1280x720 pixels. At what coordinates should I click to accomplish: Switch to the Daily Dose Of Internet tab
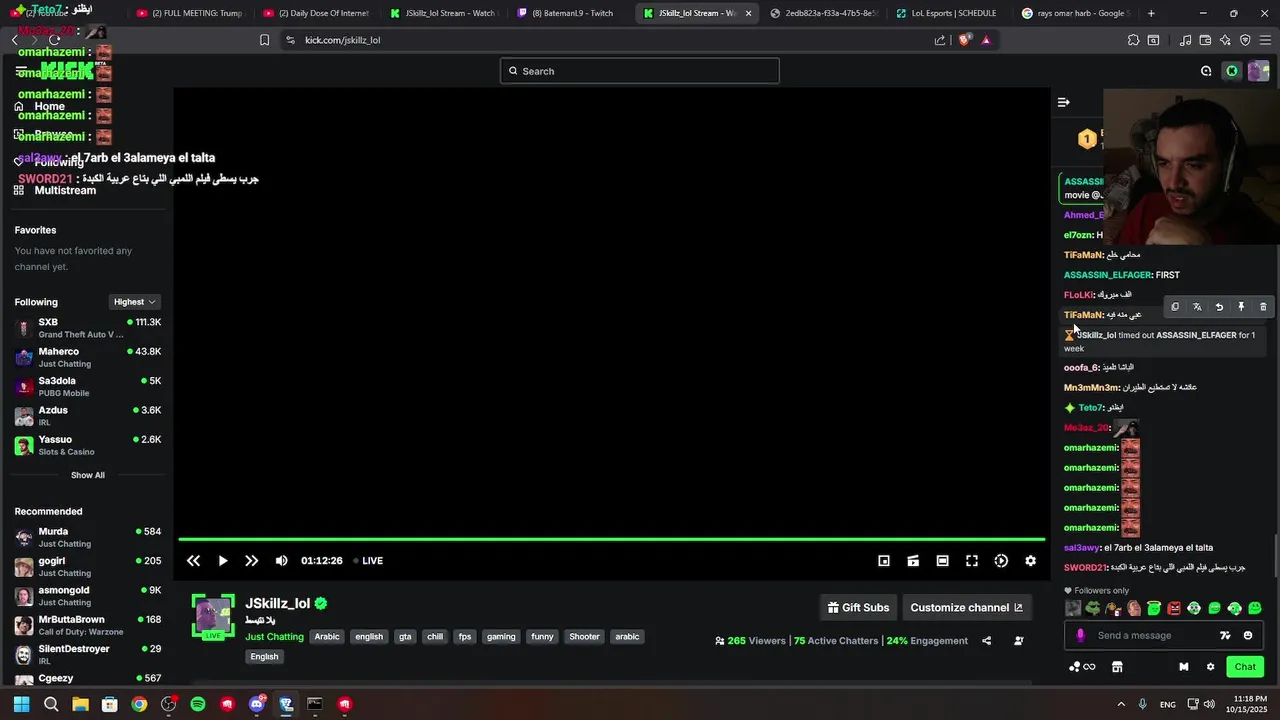point(316,13)
